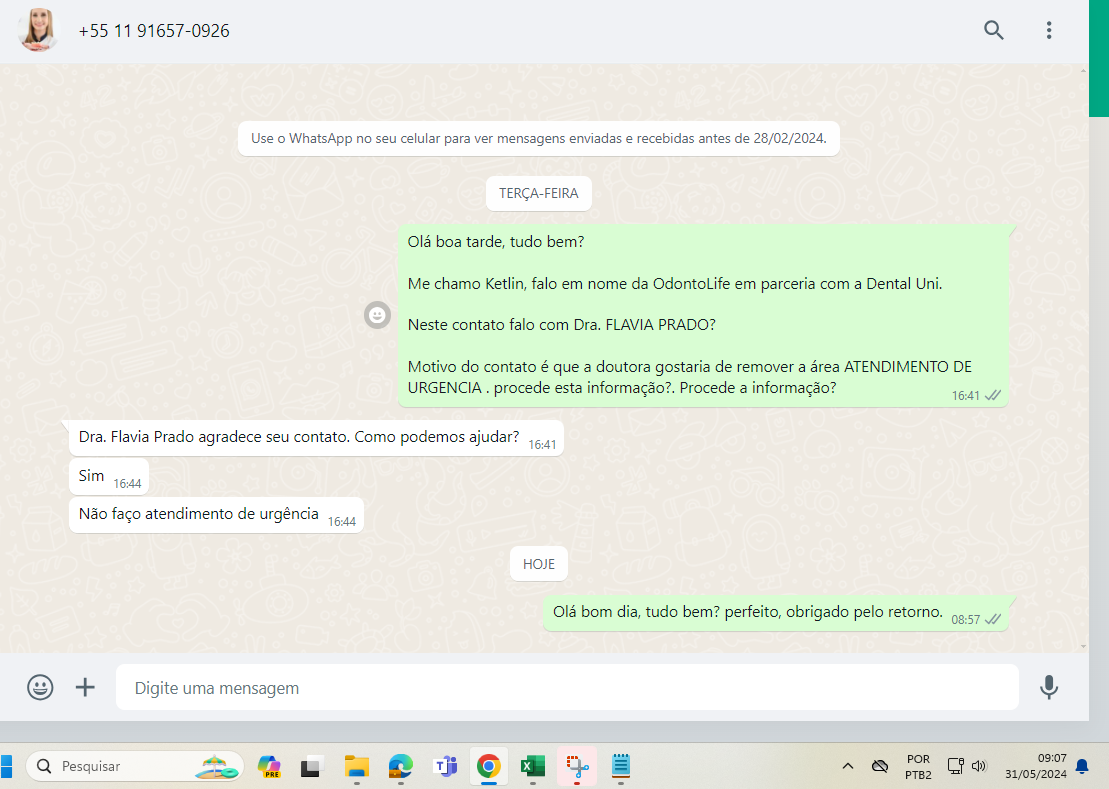1109x789 pixels.
Task: Open Microsoft Edge from taskbar
Action: [400, 766]
